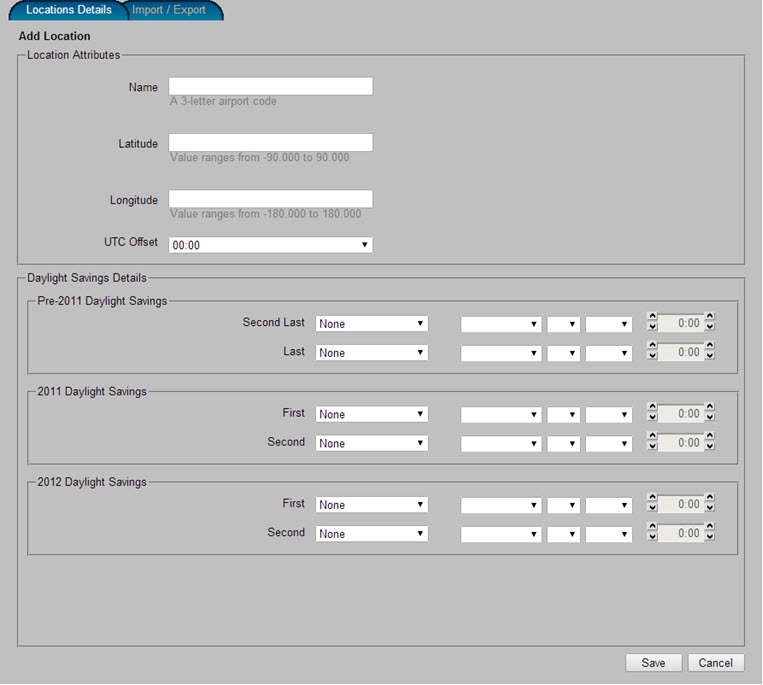Select the 0:00 time field in 2012 First row
The height and width of the screenshot is (685, 763).
click(x=681, y=504)
